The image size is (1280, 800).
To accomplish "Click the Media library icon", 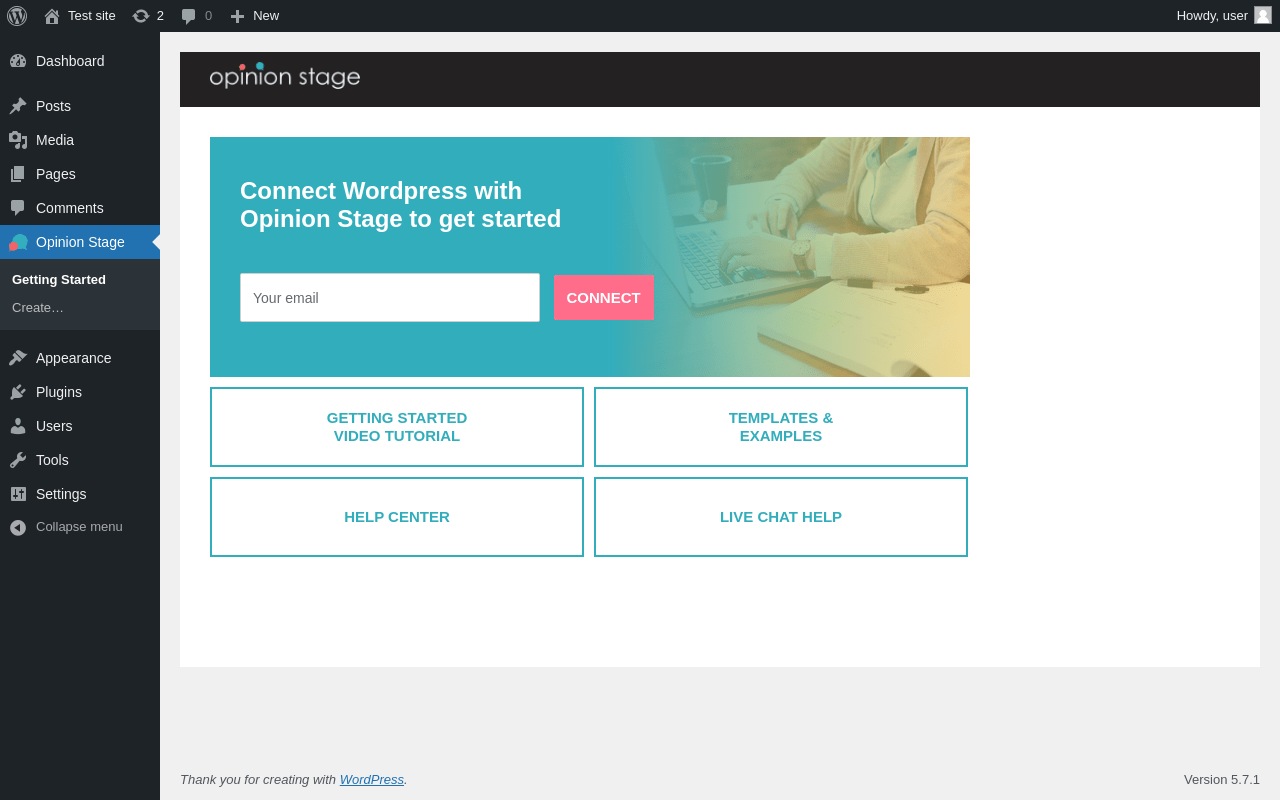I will click(18, 140).
